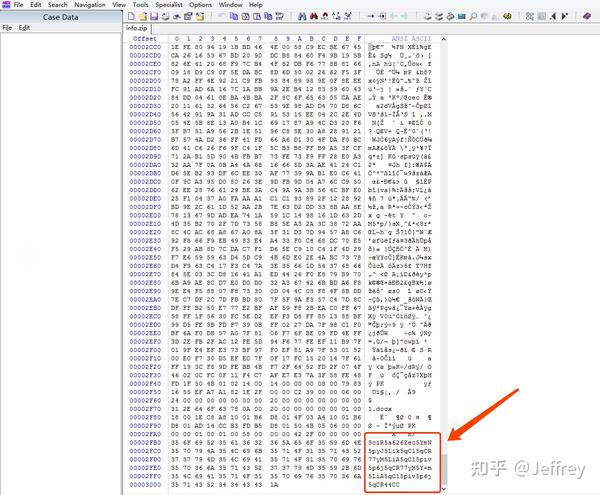Open the Window menu
This screenshot has height=495, width=600.
coord(230,5)
